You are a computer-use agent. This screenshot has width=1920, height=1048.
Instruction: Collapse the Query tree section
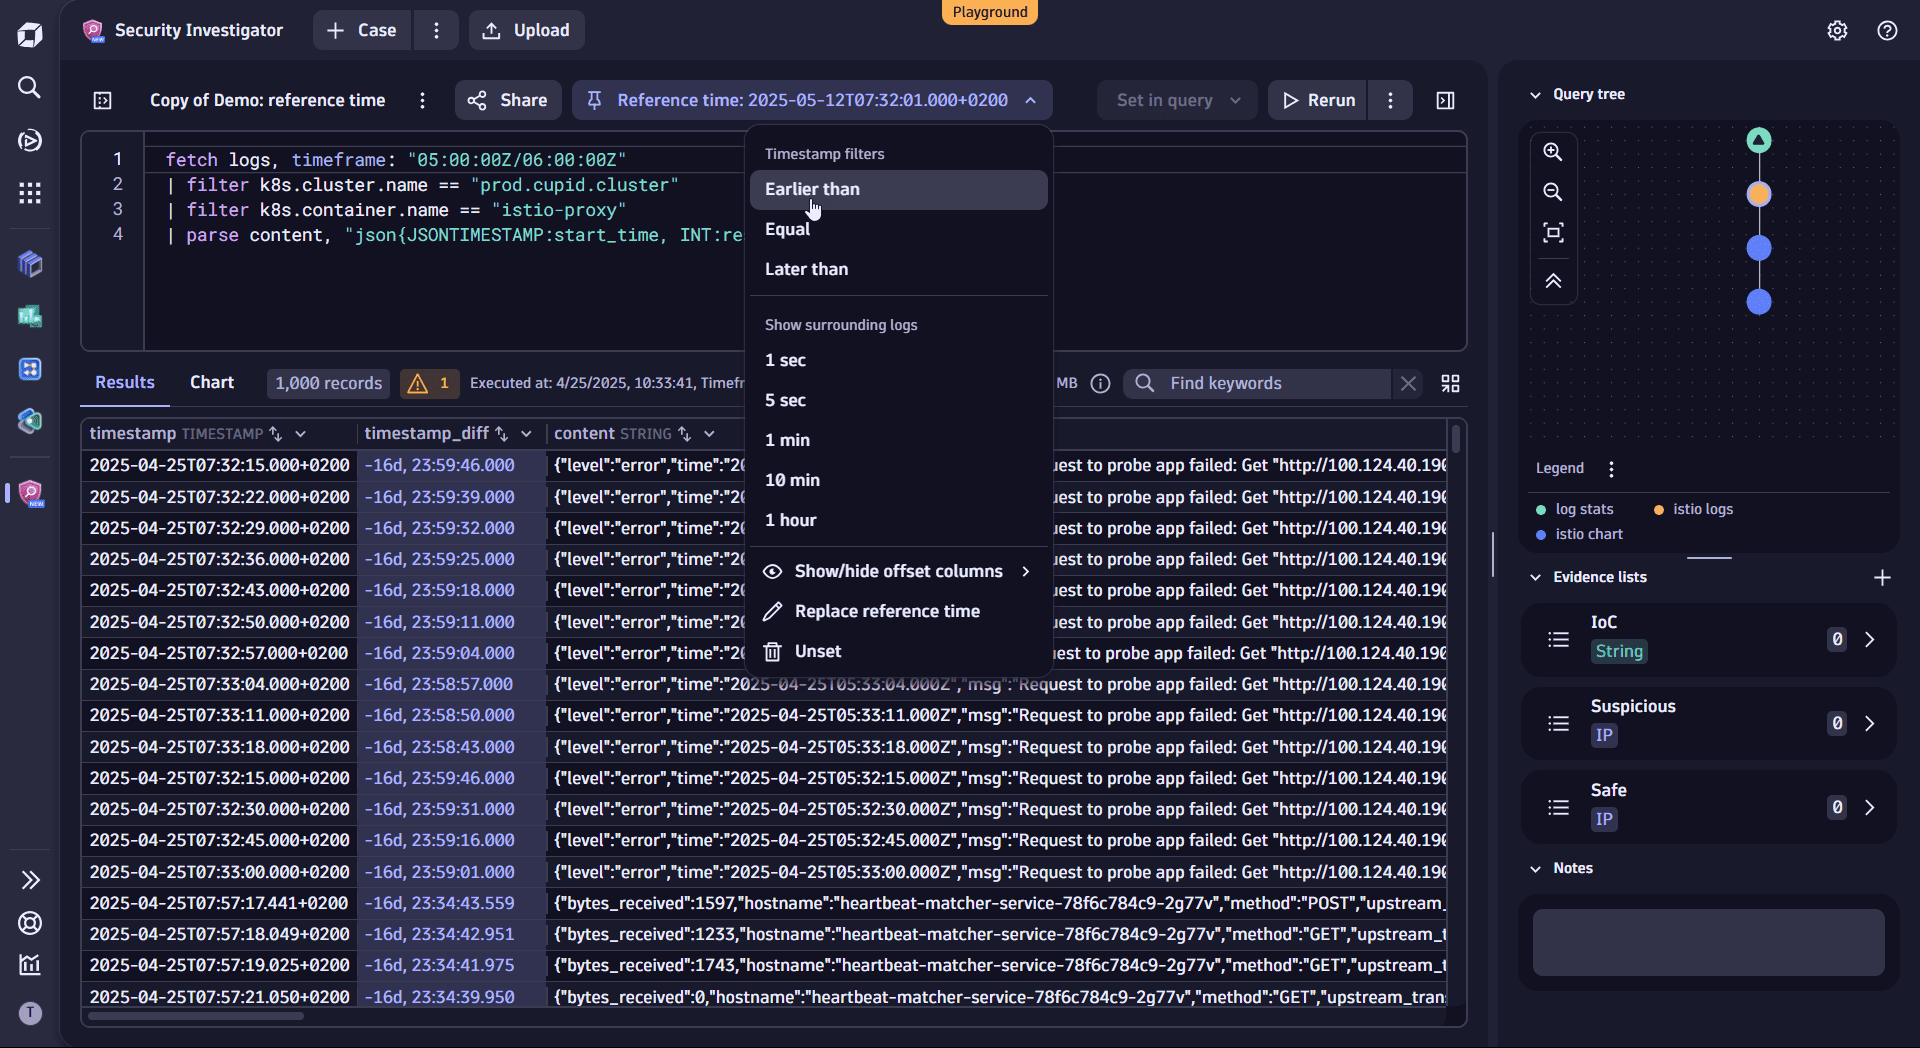pyautogui.click(x=1536, y=94)
